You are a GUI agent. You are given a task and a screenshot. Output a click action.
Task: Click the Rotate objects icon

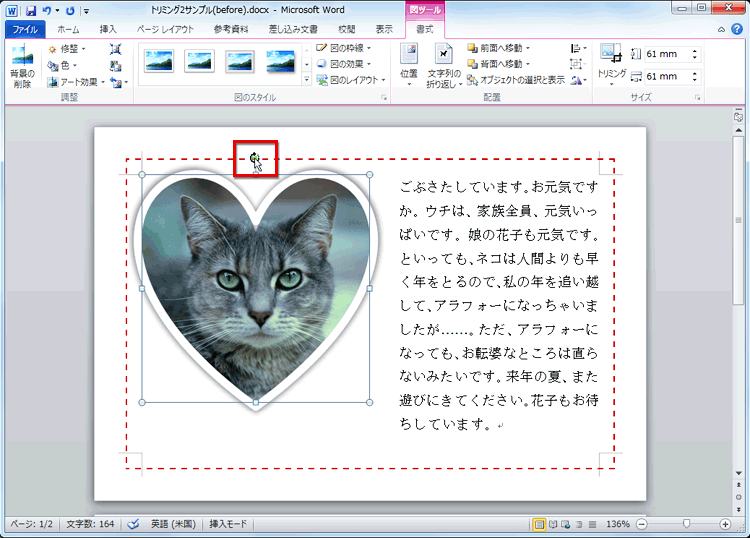point(578,80)
